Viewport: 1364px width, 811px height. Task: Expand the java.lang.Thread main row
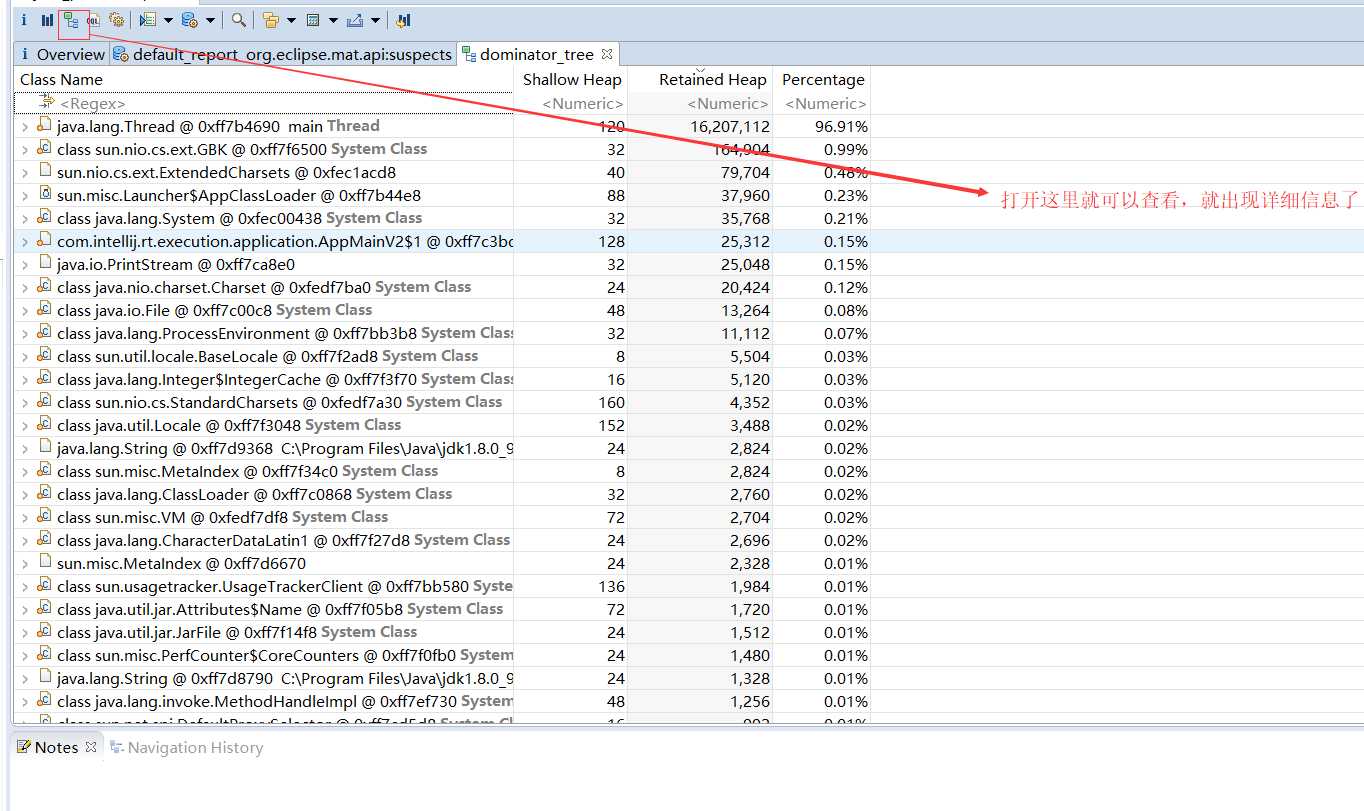(x=25, y=127)
